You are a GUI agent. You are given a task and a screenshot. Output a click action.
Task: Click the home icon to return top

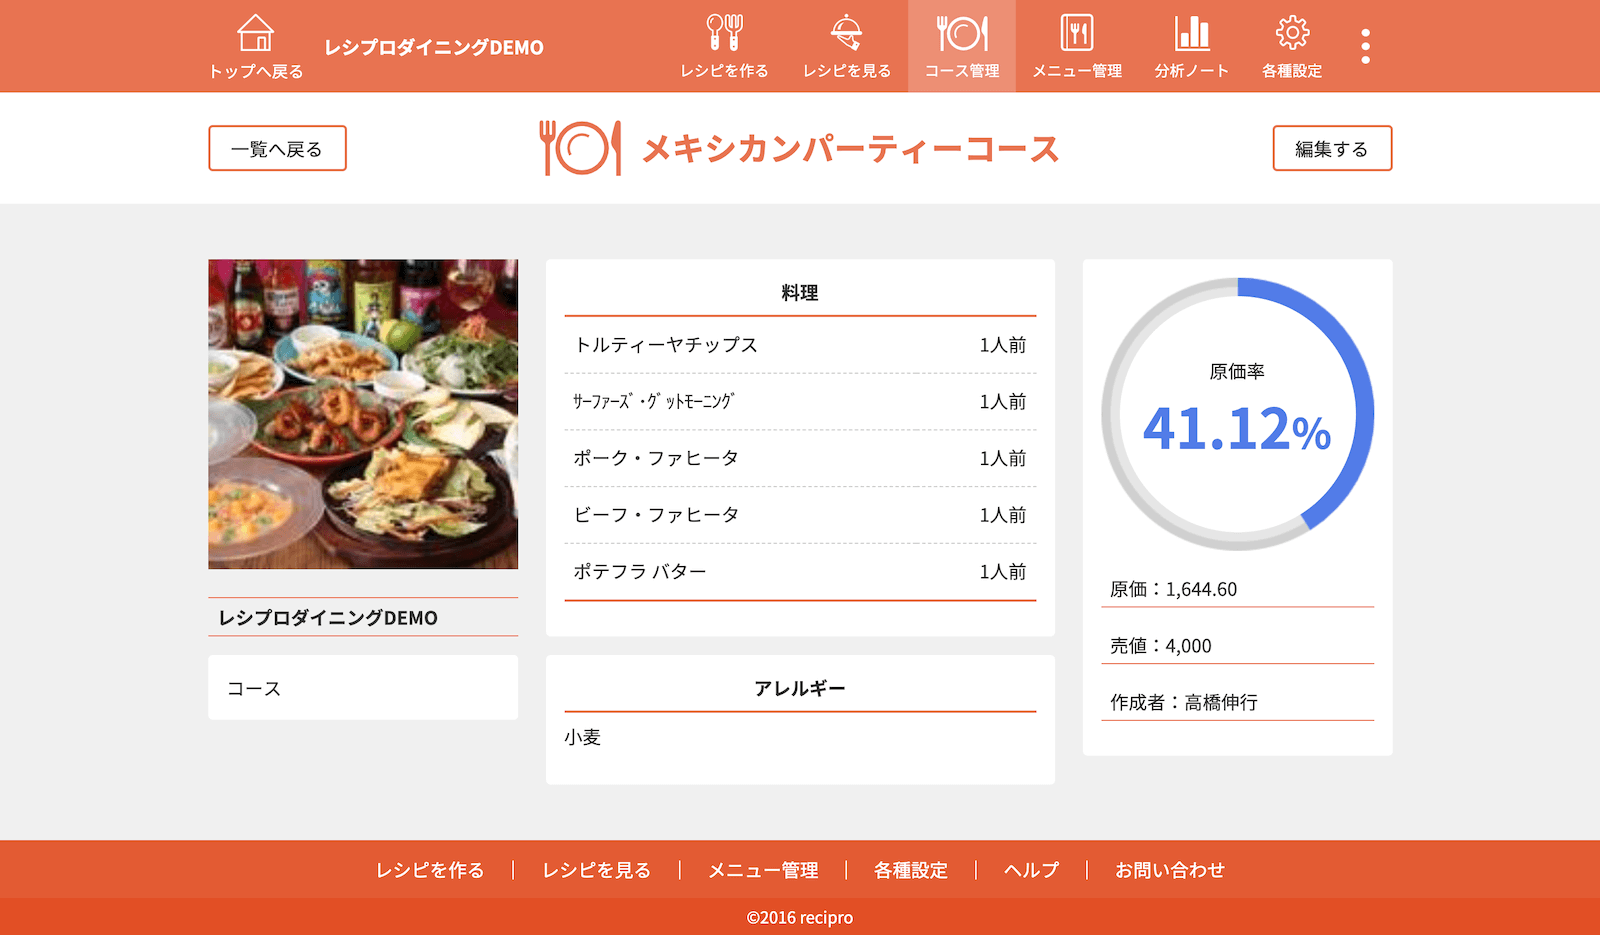[x=255, y=34]
